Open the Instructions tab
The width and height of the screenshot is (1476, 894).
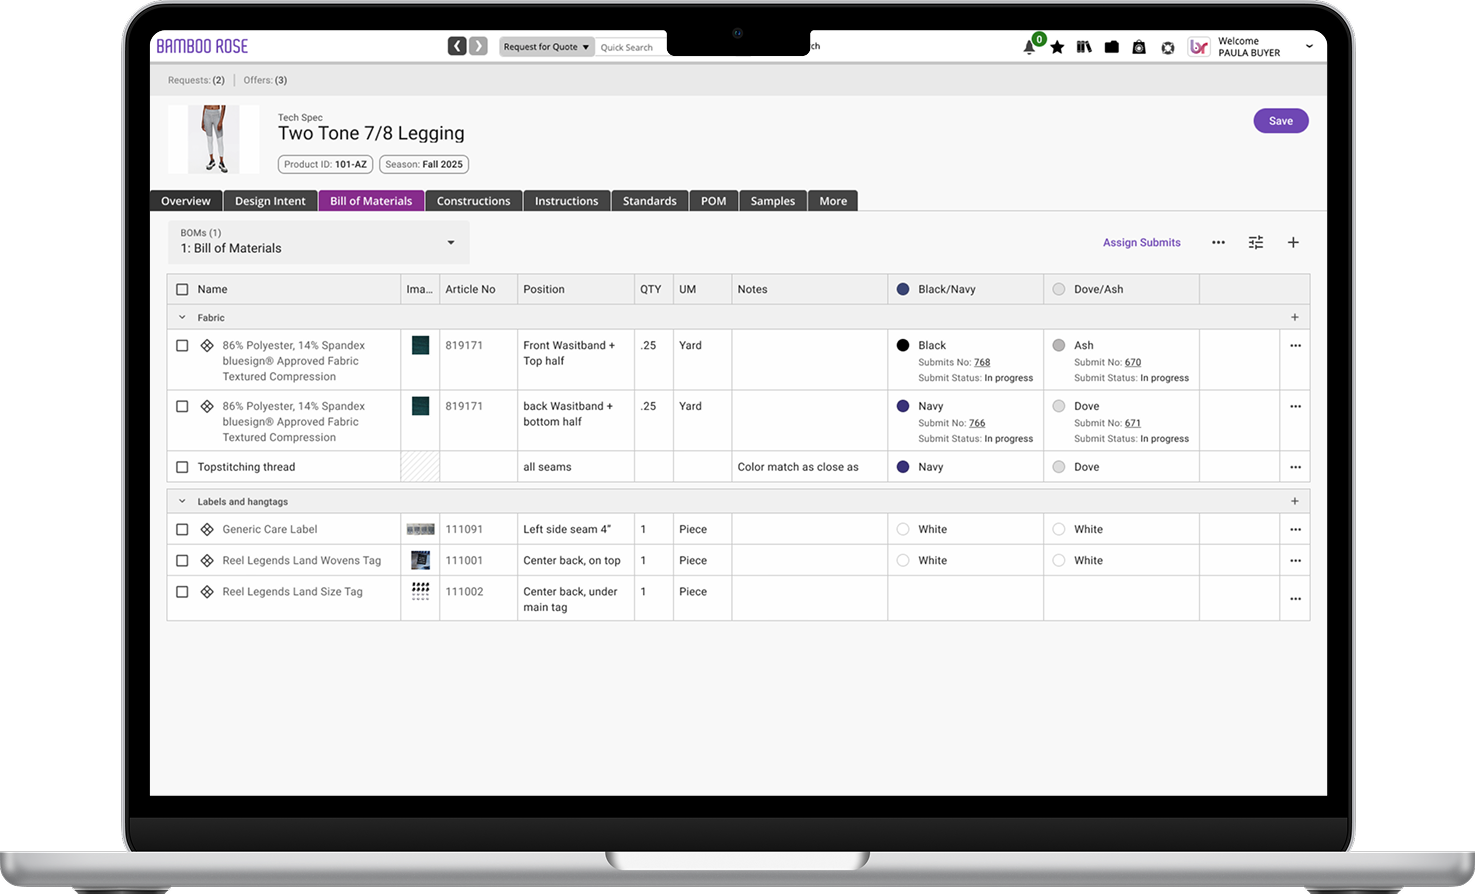pos(566,201)
